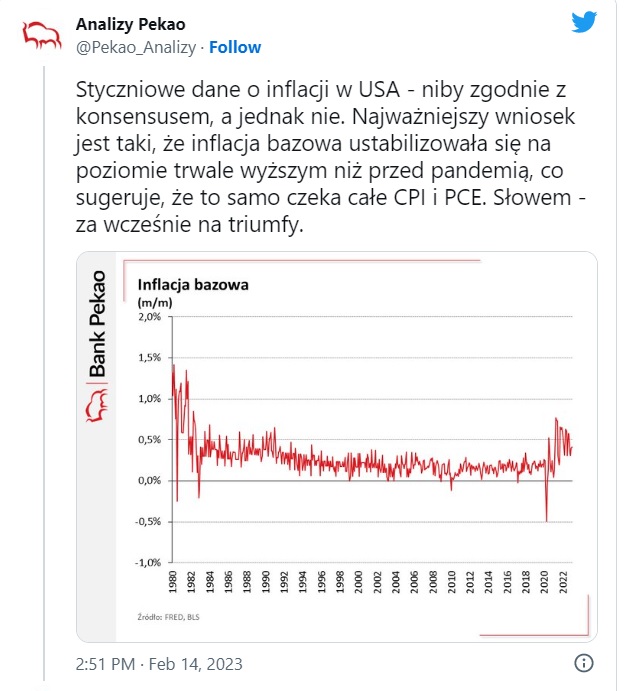Viewport: 625px width, 691px height.
Task: Click the 0,0% y-axis label
Action: click(148, 480)
